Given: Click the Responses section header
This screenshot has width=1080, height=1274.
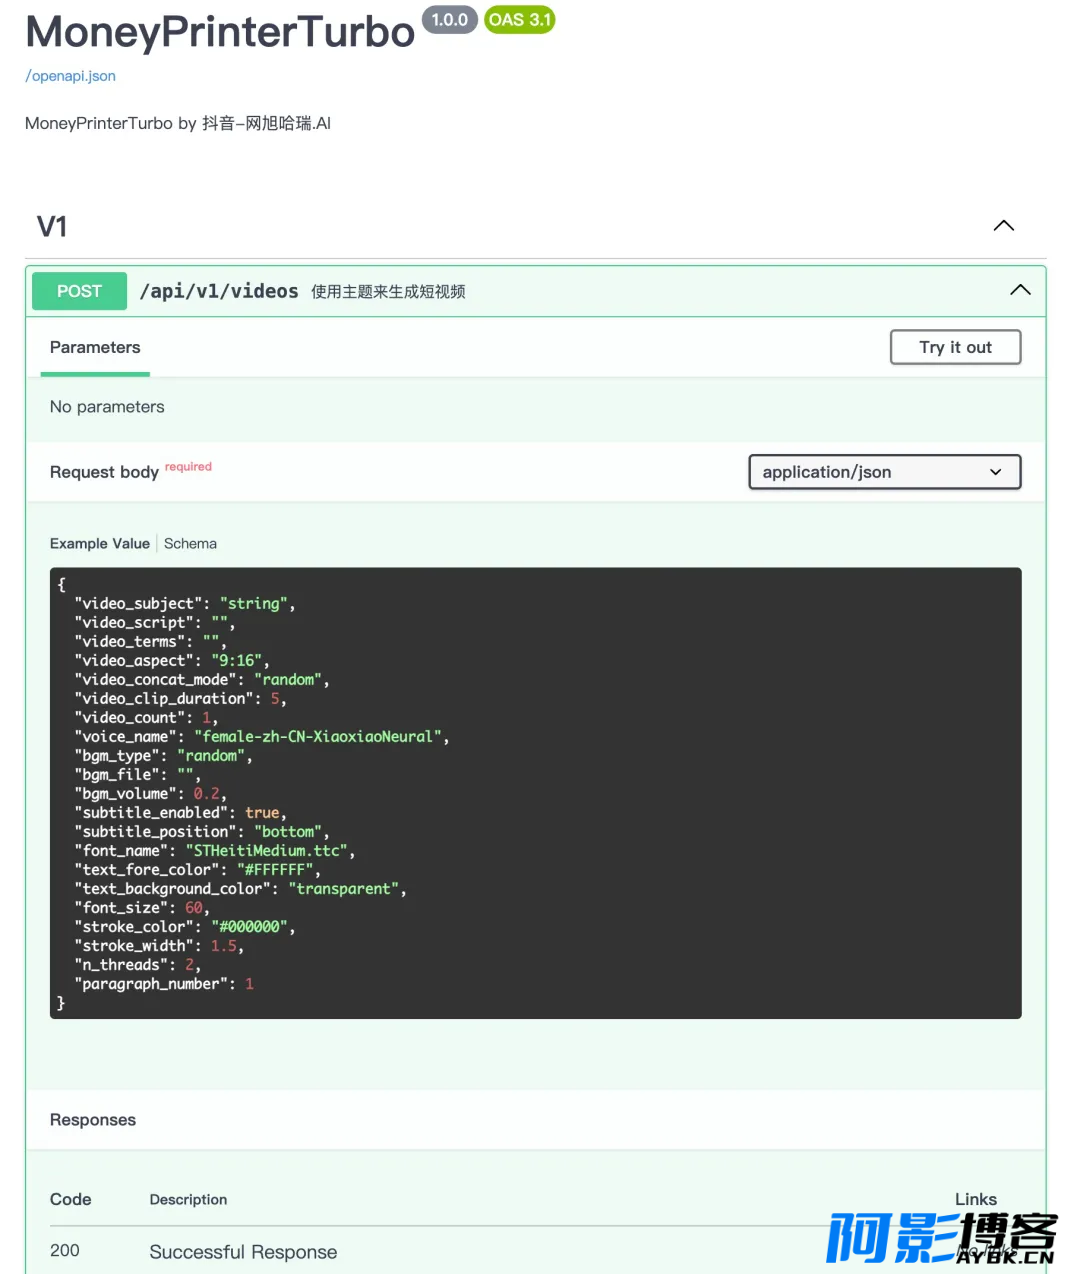Looking at the screenshot, I should (93, 1120).
